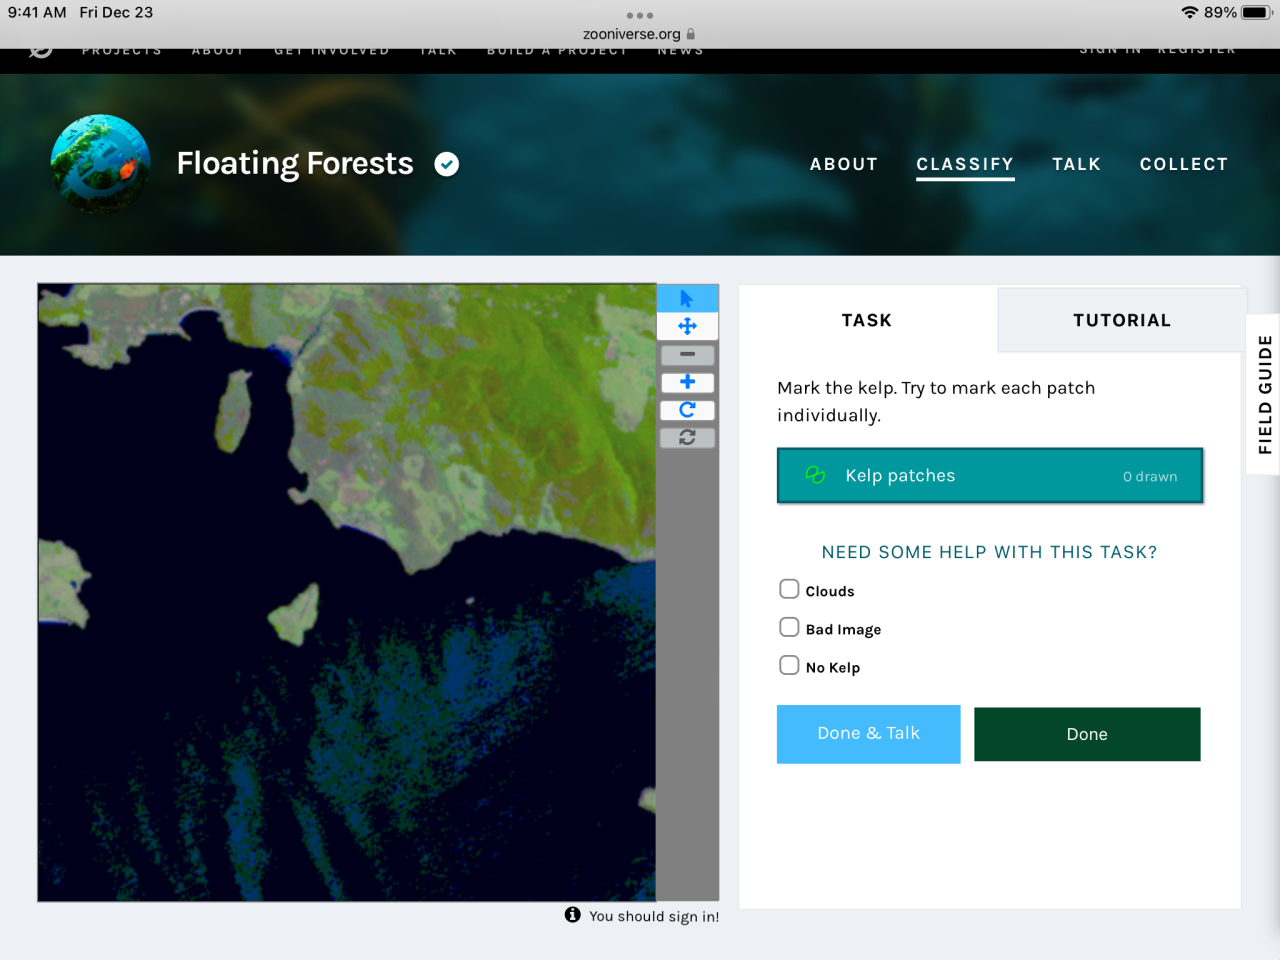Click the 'Clouds' label text

tap(830, 591)
